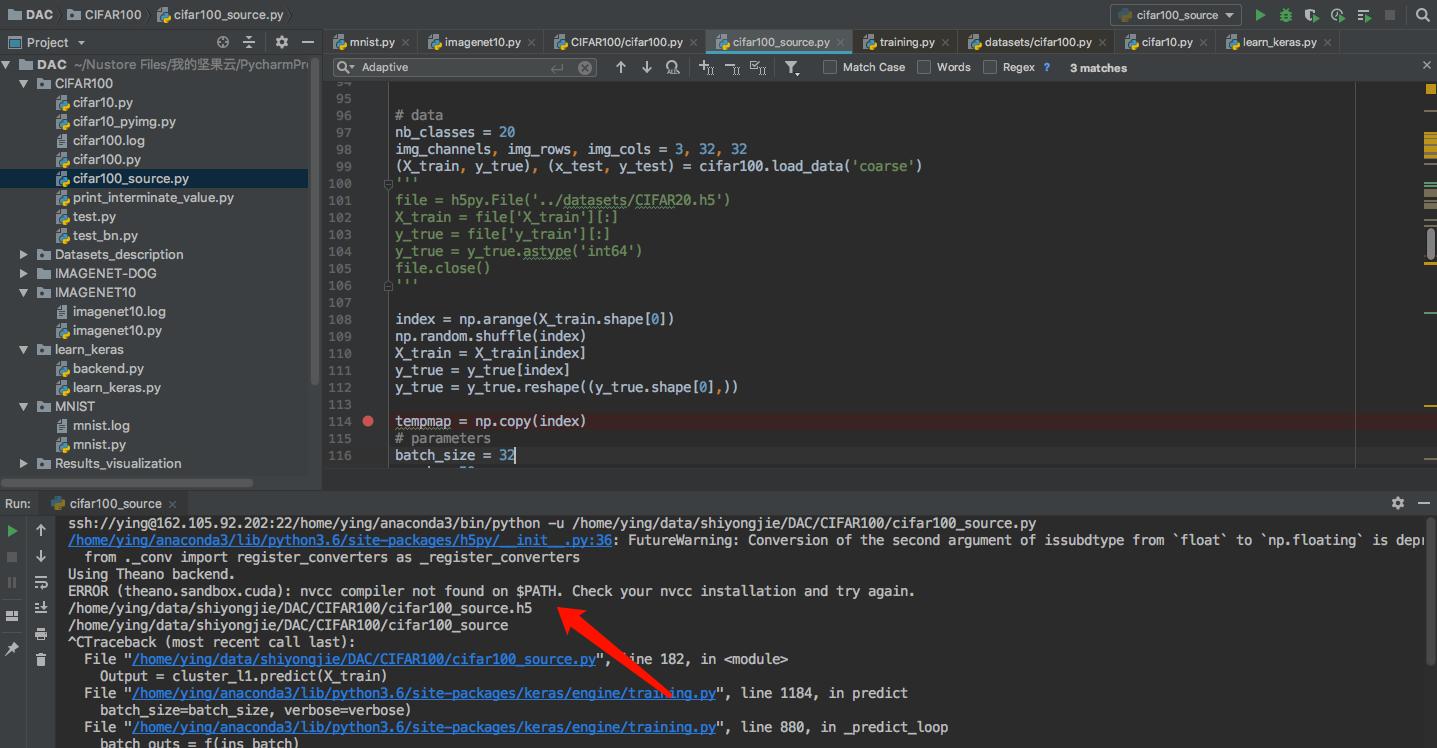Collapse the DAC root folder
Image resolution: width=1437 pixels, height=748 pixels.
[8, 64]
